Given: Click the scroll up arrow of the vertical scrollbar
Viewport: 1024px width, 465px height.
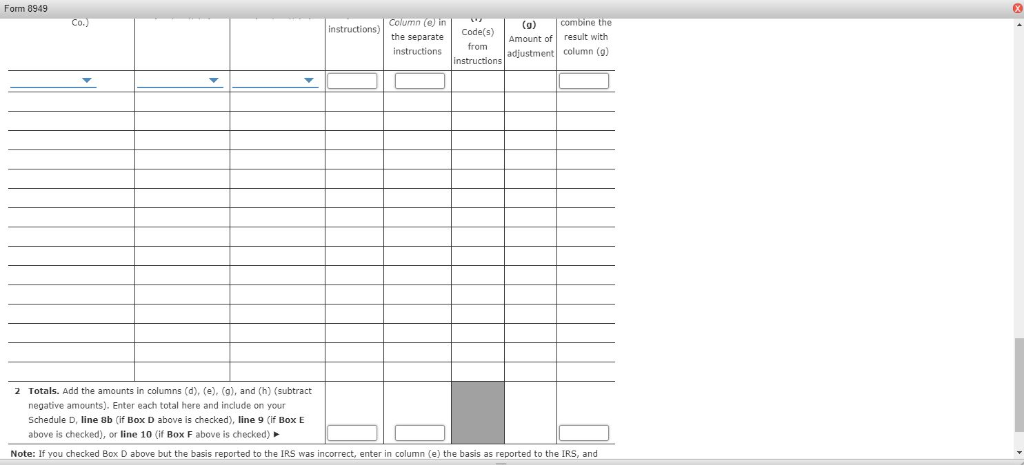Looking at the screenshot, I should 1019,25.
